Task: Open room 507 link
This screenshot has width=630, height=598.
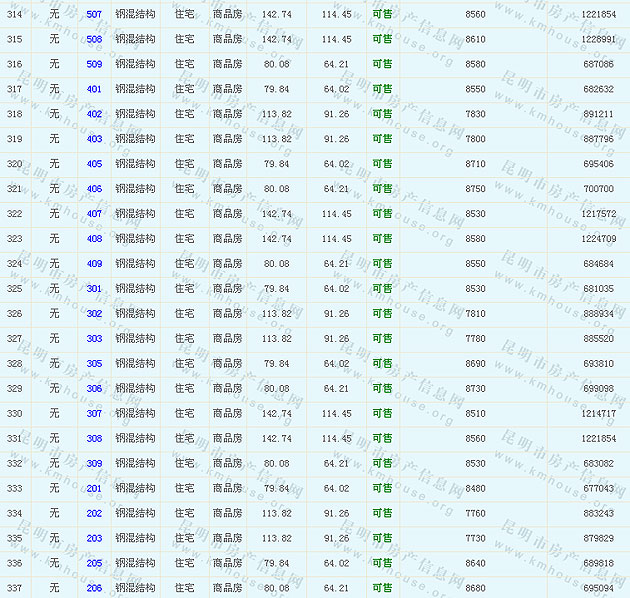Action: click(x=94, y=15)
